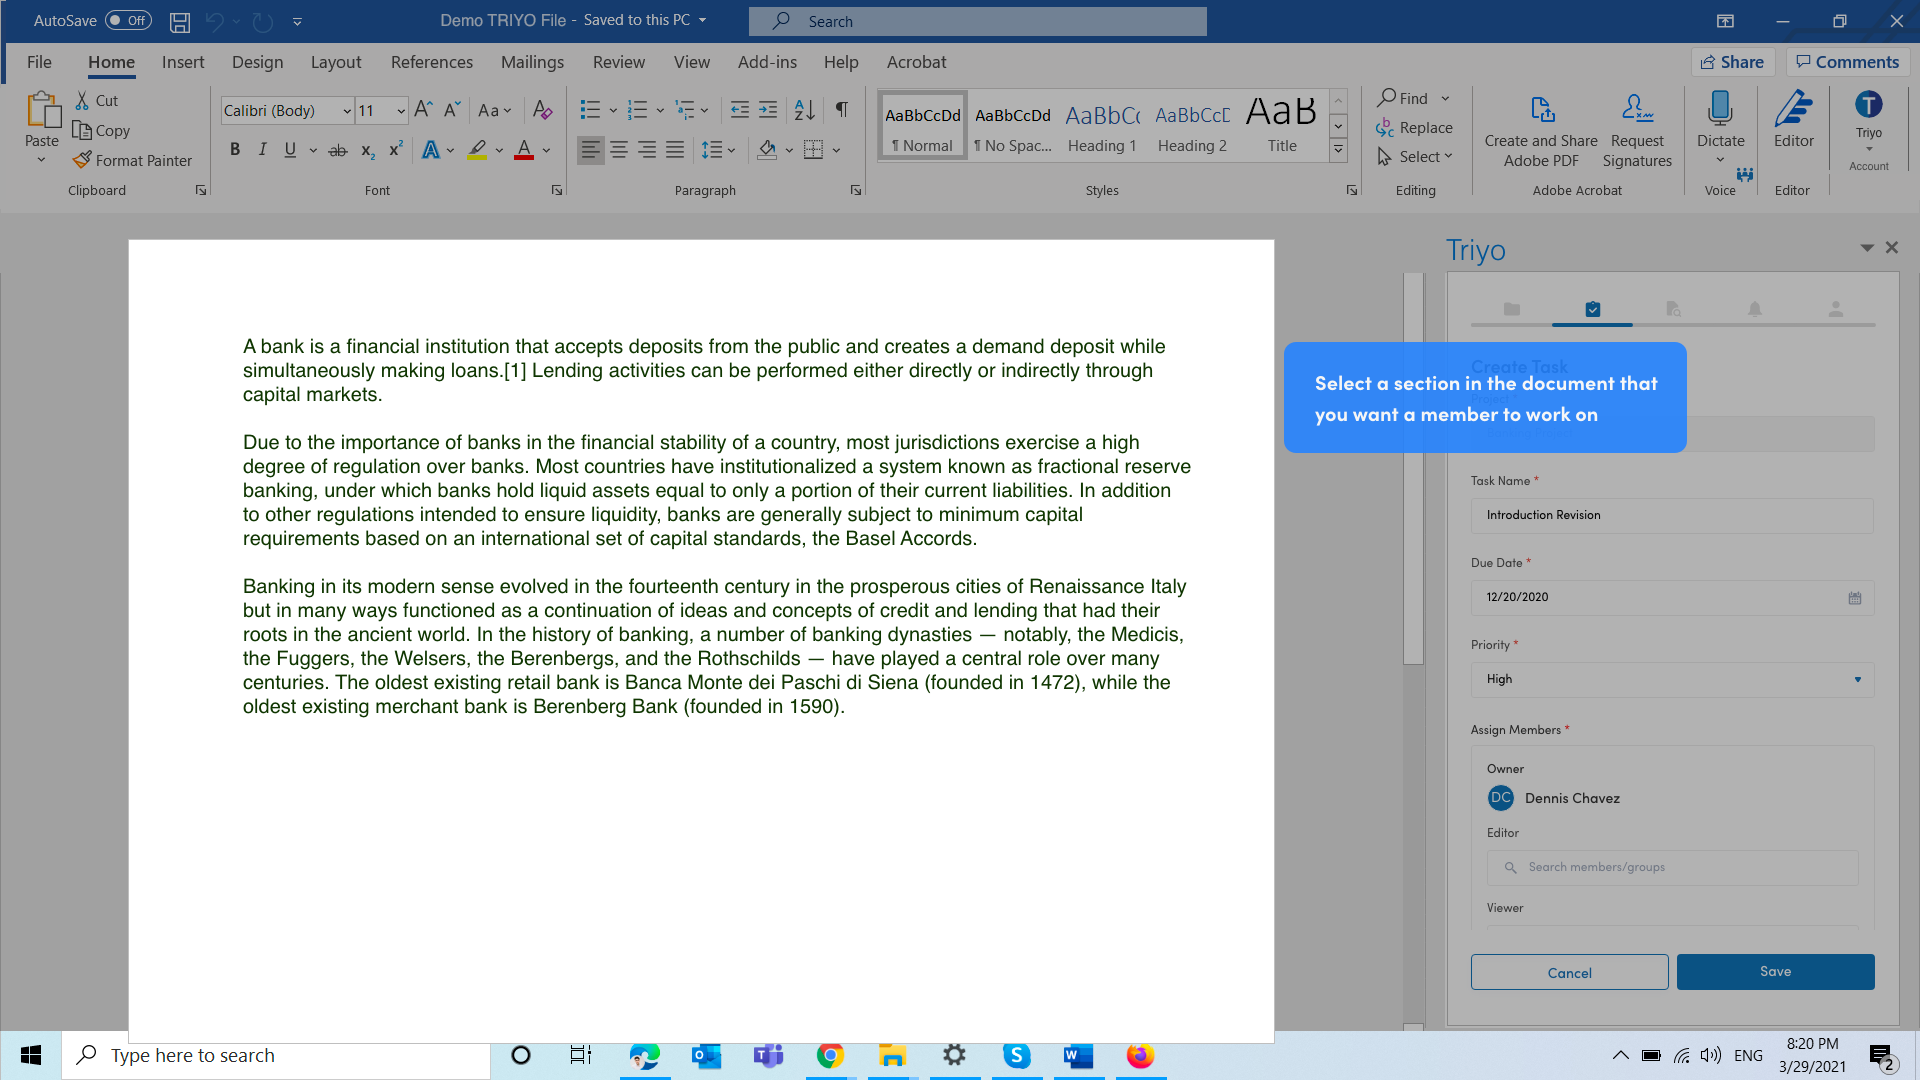The image size is (1920, 1080).
Task: Increase font size with grow icon
Action: pyautogui.click(x=424, y=110)
